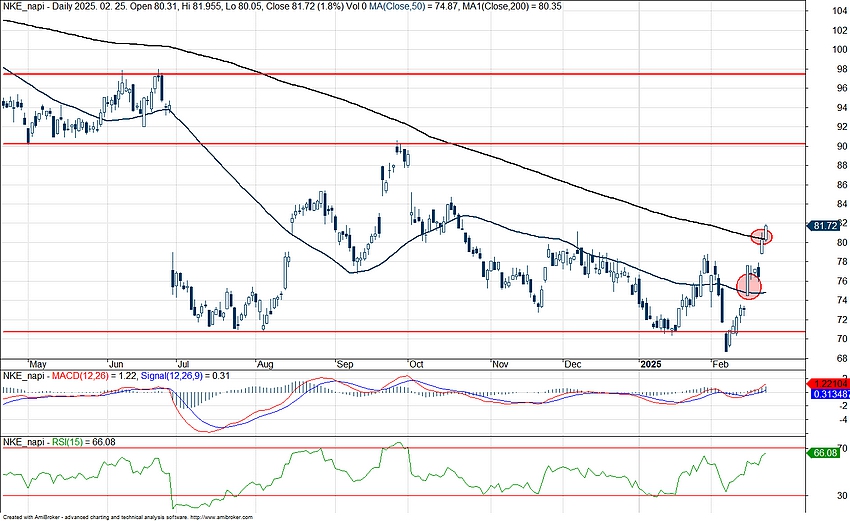The height and width of the screenshot is (521, 850).
Task: Click the 102 price axis label
Action: 840,30
